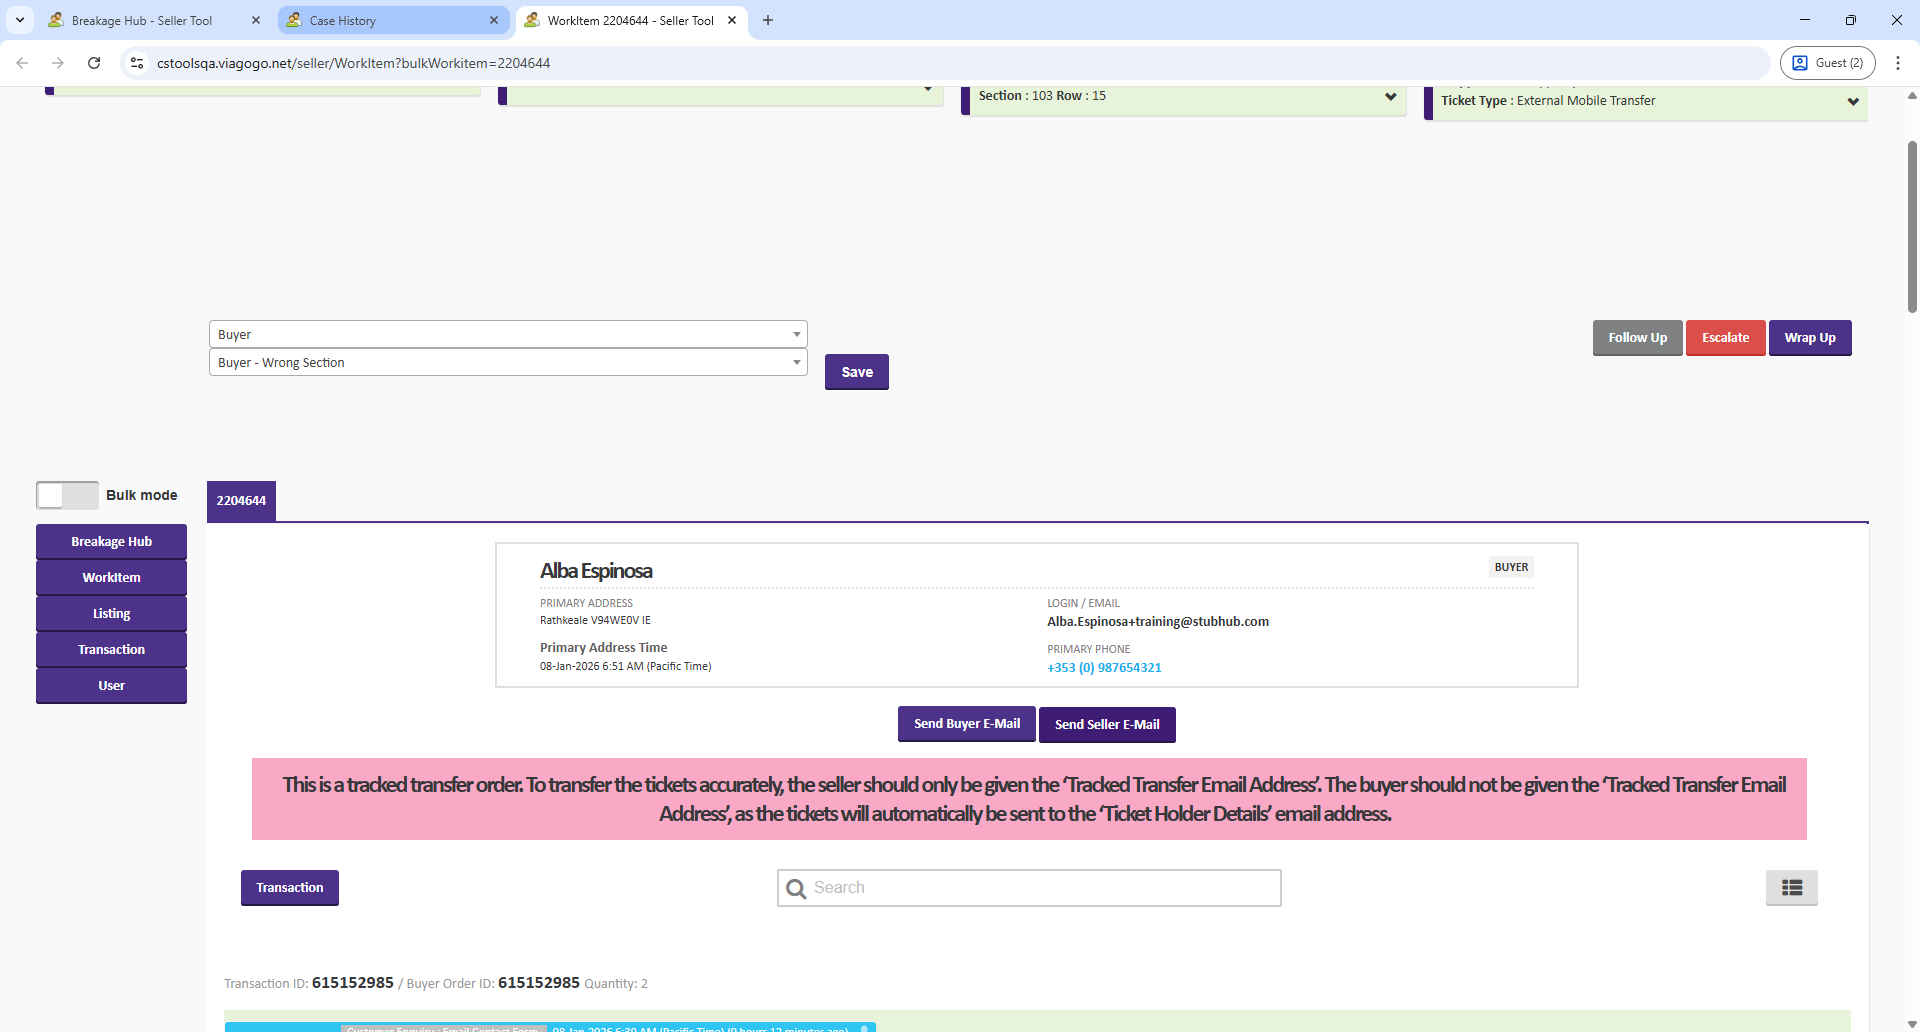Open the Guest profile button
The height and width of the screenshot is (1032, 1920).
[1827, 63]
